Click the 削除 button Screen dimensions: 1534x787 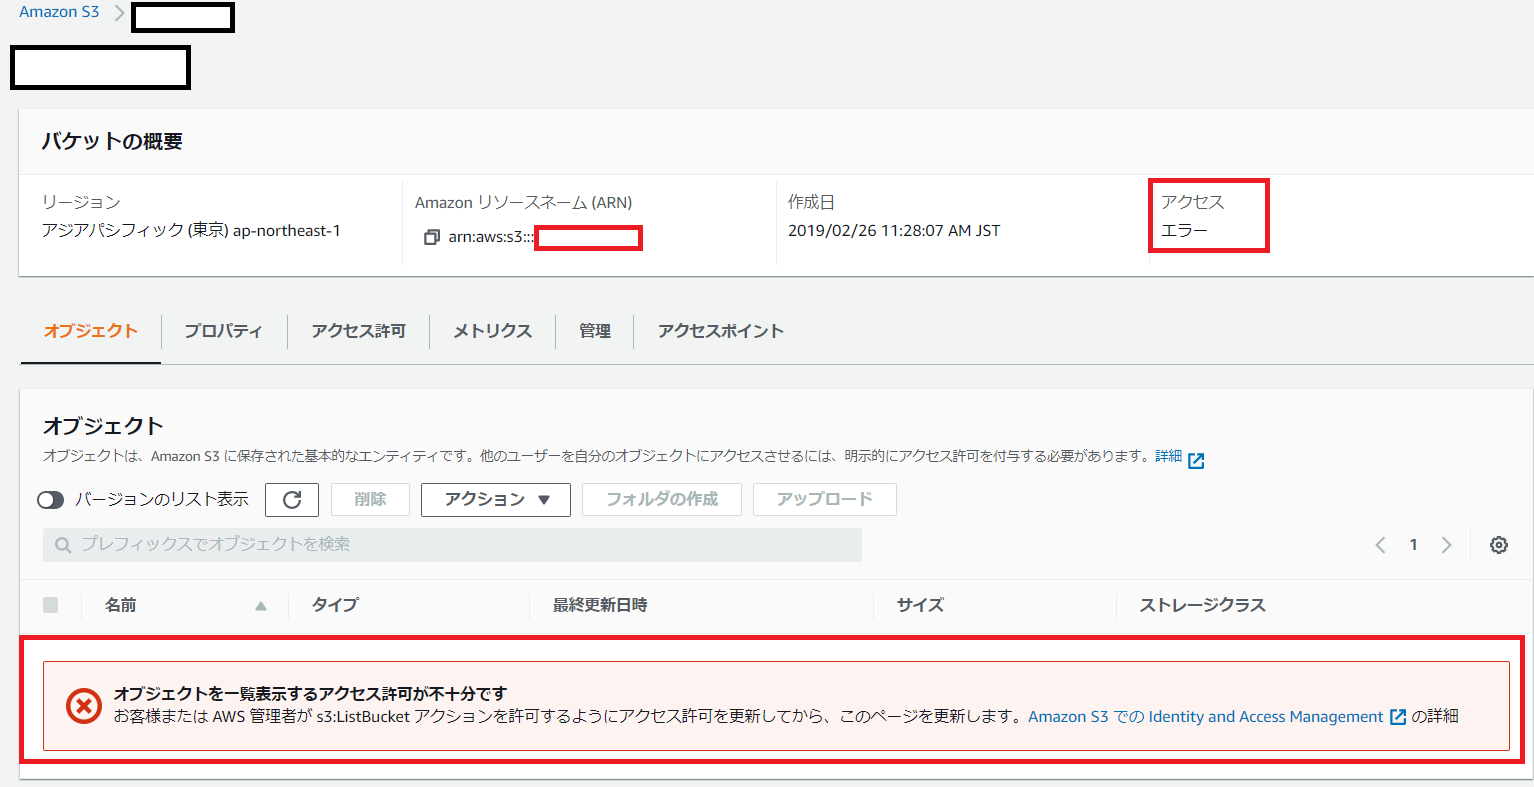tap(370, 499)
